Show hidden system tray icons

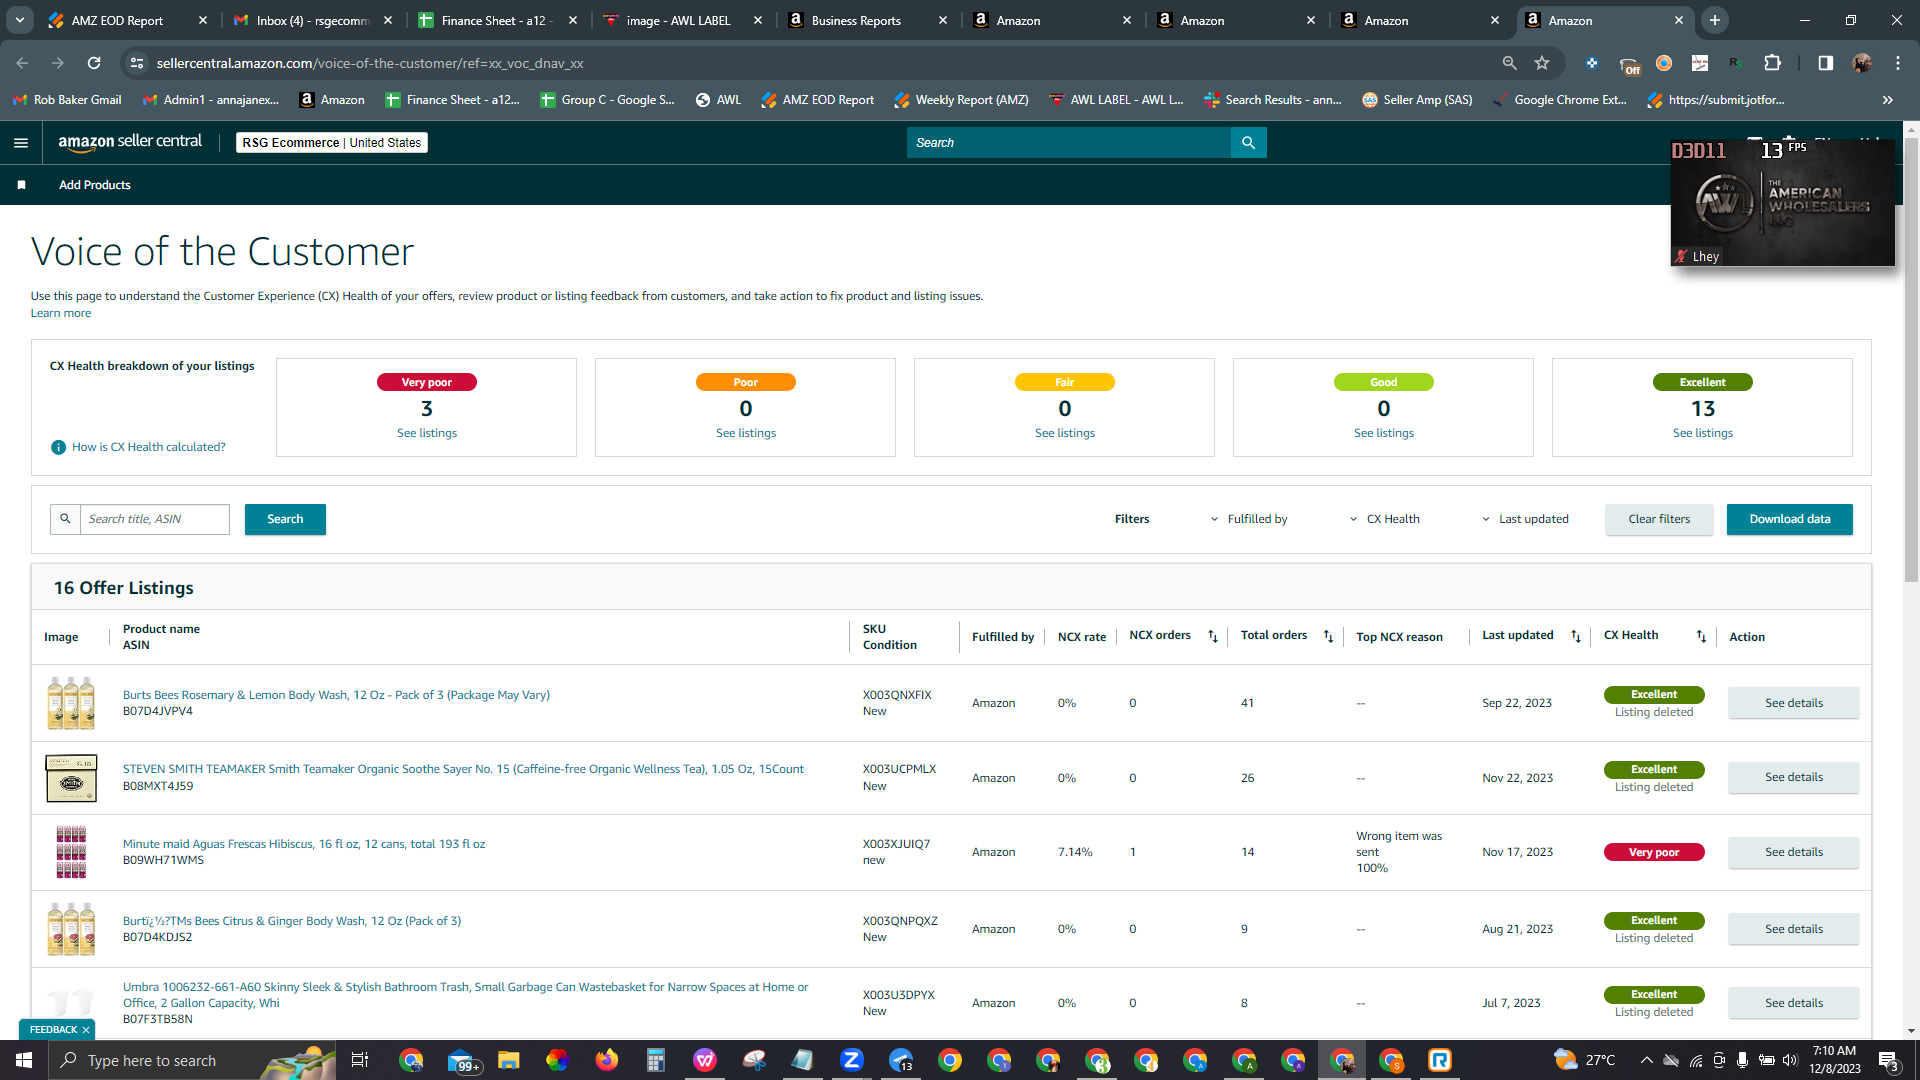(1646, 1060)
